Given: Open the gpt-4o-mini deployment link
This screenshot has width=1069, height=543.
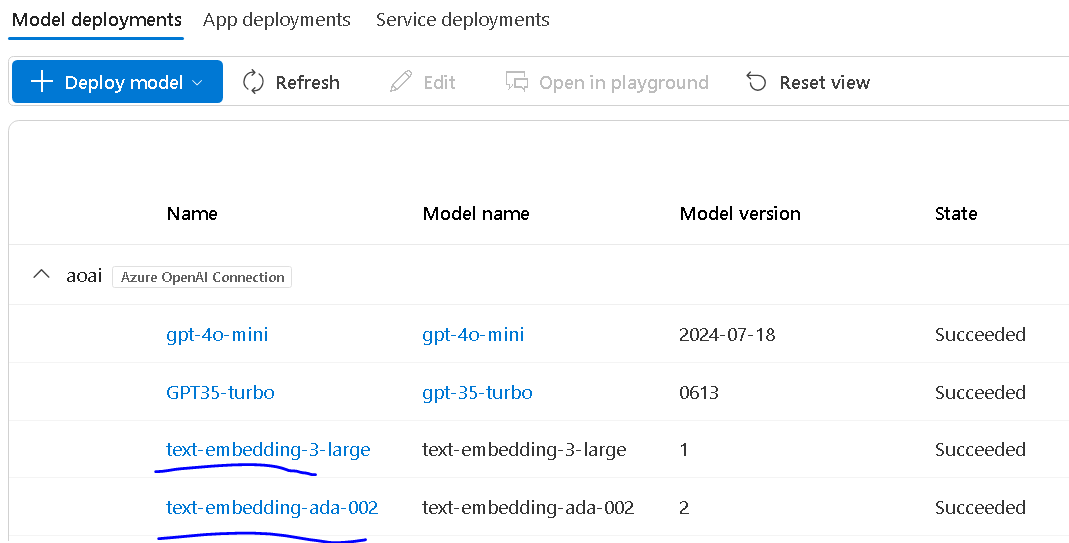Looking at the screenshot, I should (x=217, y=335).
